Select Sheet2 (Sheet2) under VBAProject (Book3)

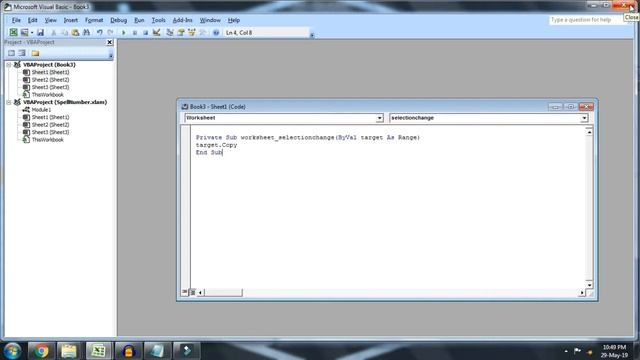[50, 80]
